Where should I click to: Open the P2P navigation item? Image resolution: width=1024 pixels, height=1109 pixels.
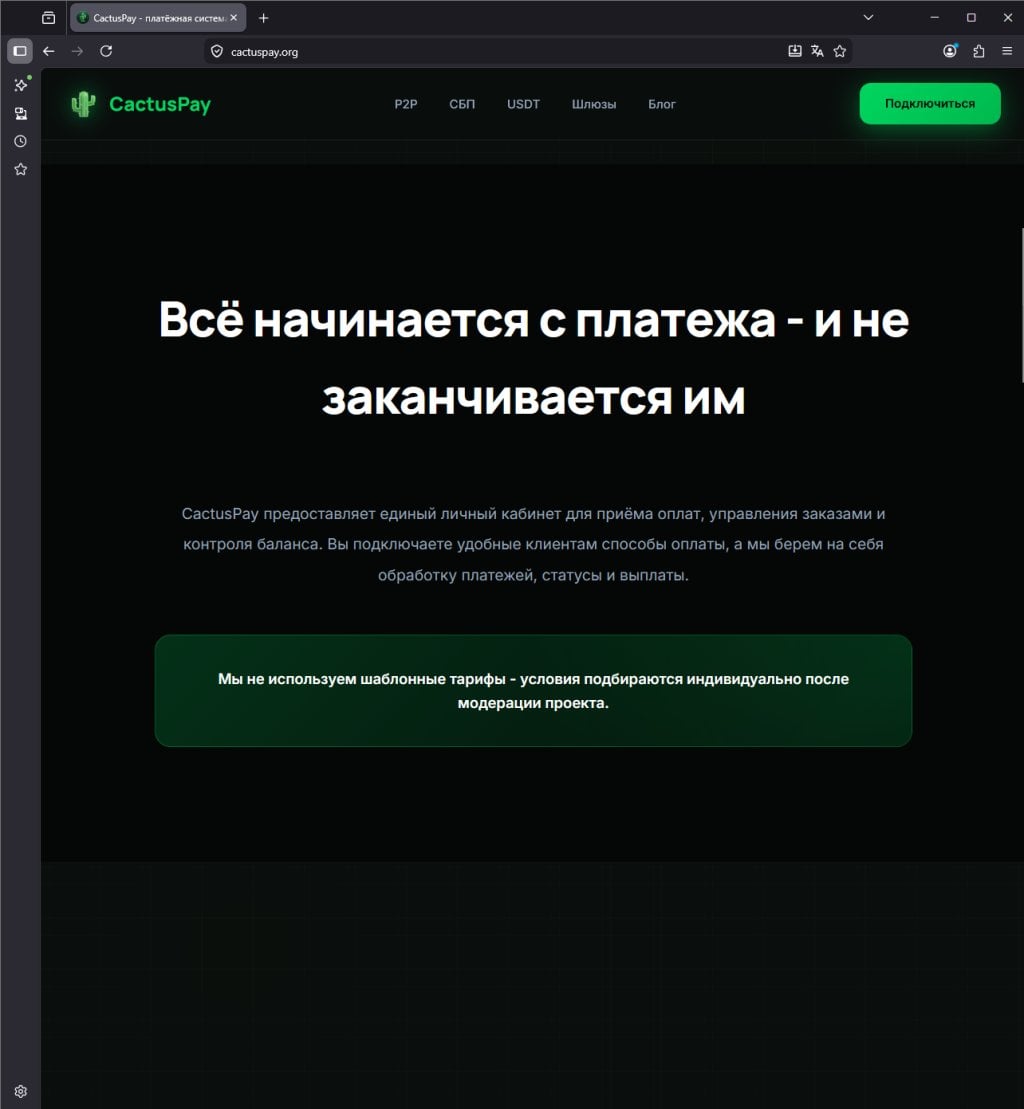pos(406,104)
